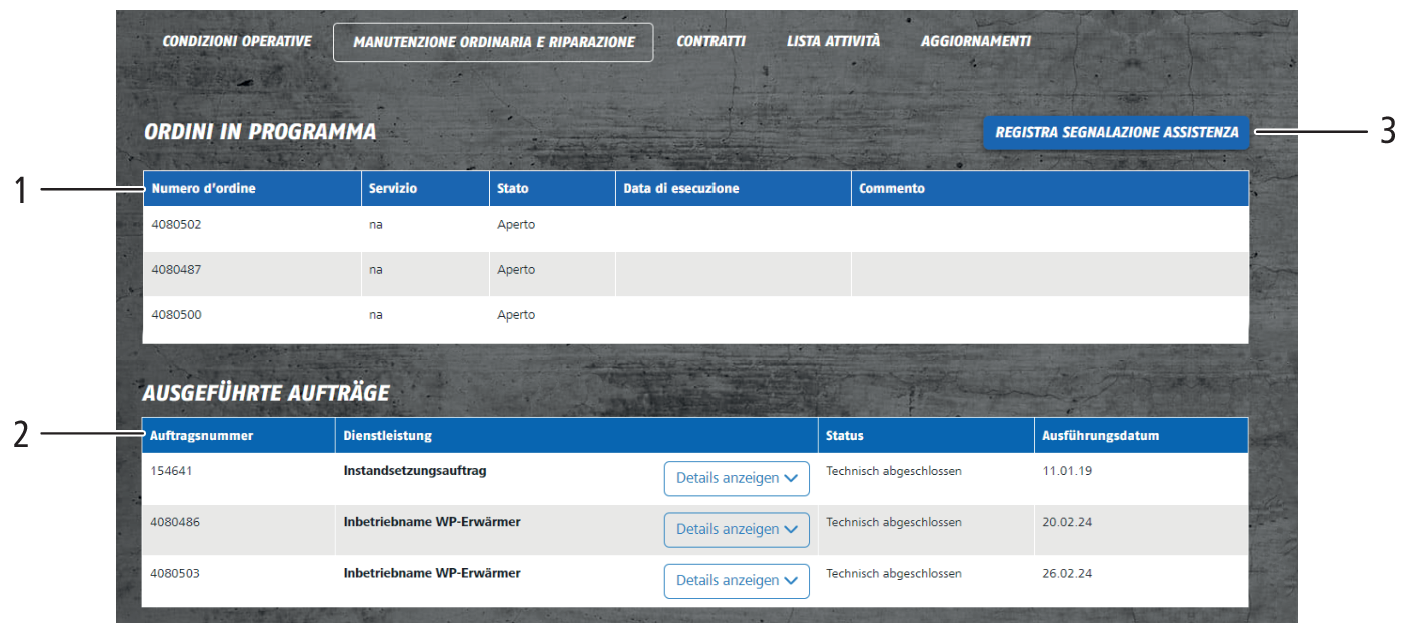Click Inbetriebname WP-Erwärmer in the 4080503 row
This screenshot has width=1414, height=623.
[x=432, y=574]
